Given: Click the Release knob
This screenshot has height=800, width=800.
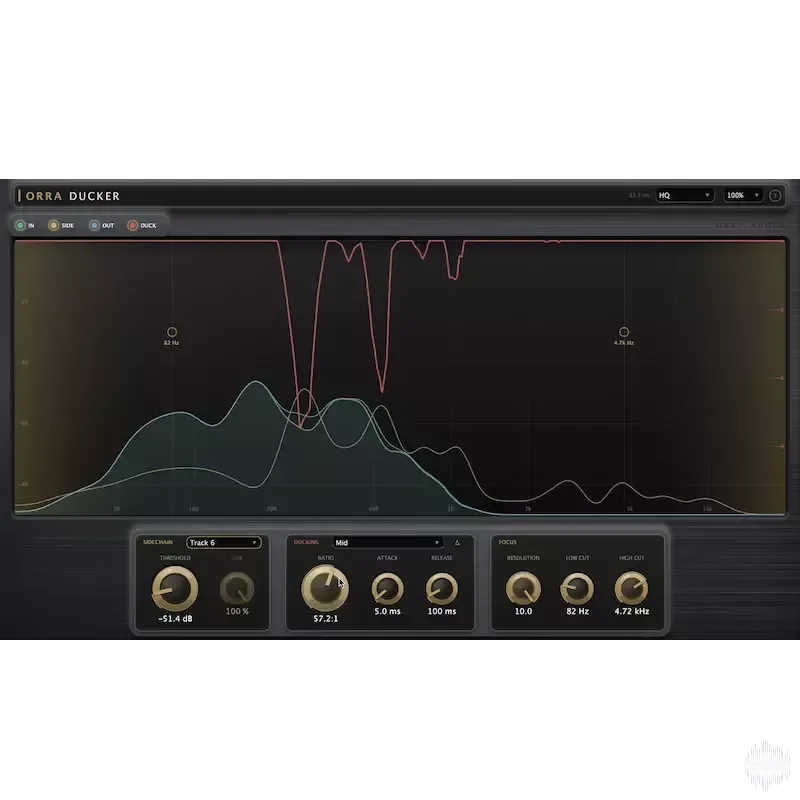Looking at the screenshot, I should (442, 588).
